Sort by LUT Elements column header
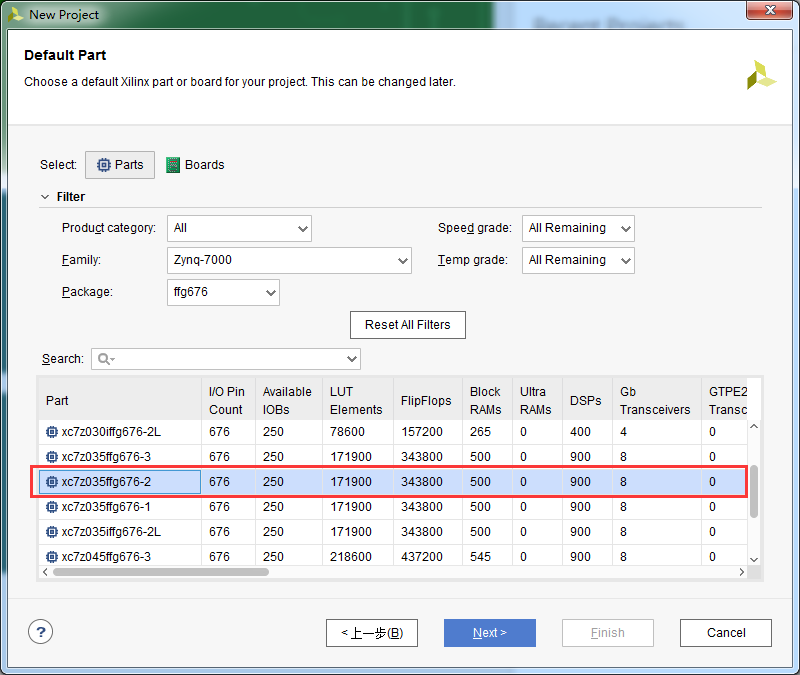The image size is (800, 675). [358, 401]
